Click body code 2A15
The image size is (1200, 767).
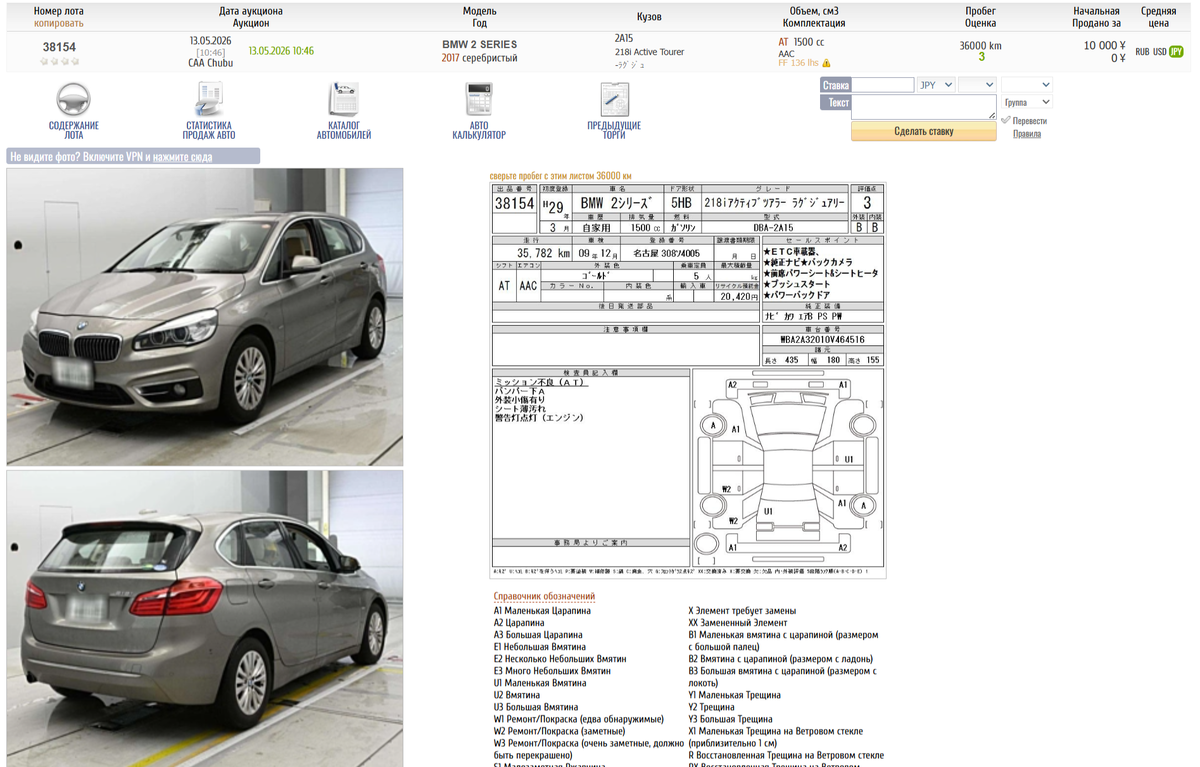tap(624, 38)
